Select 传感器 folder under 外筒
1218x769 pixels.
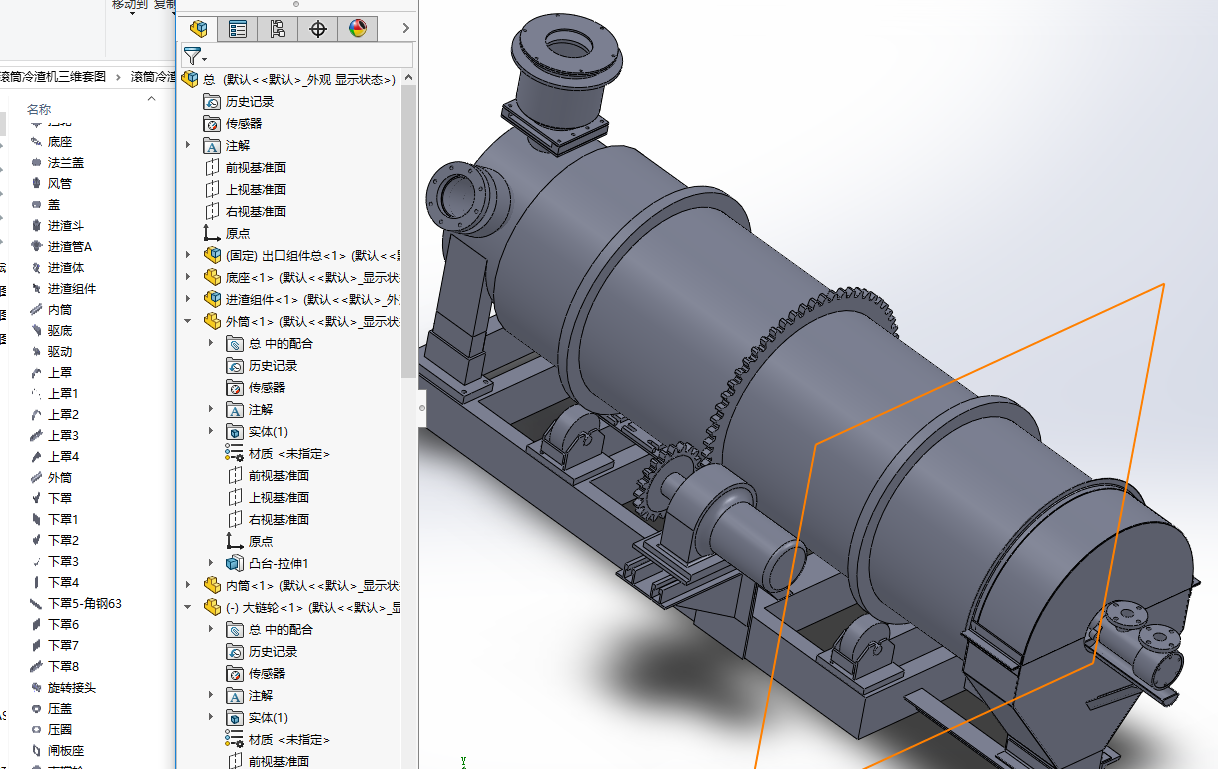click(x=267, y=387)
